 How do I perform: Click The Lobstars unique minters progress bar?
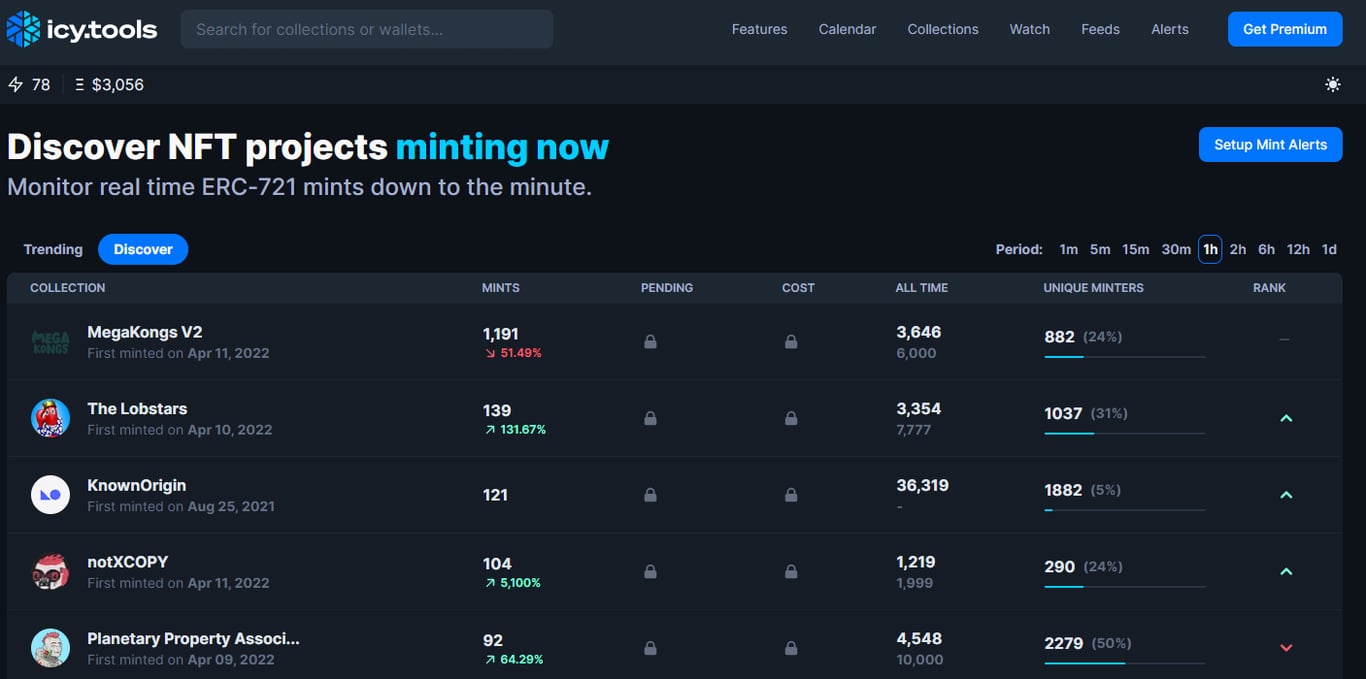(1124, 433)
